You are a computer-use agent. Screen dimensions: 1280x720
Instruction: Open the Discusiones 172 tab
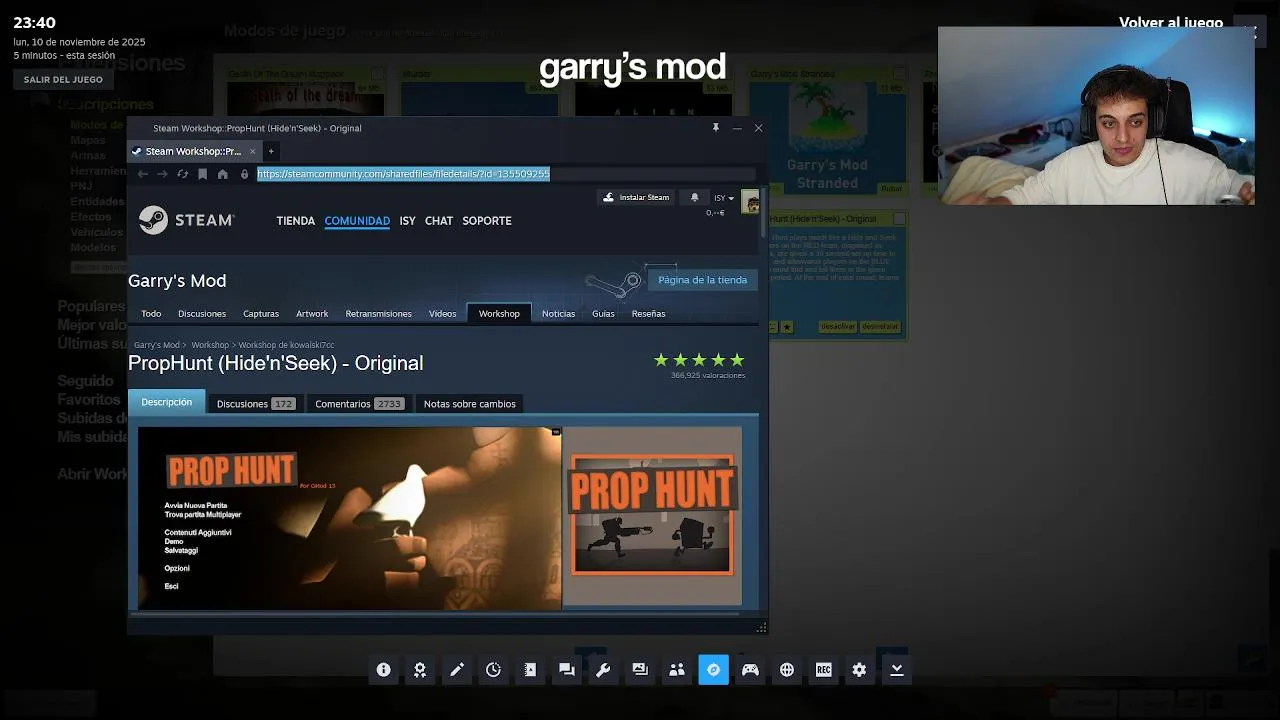(255, 404)
